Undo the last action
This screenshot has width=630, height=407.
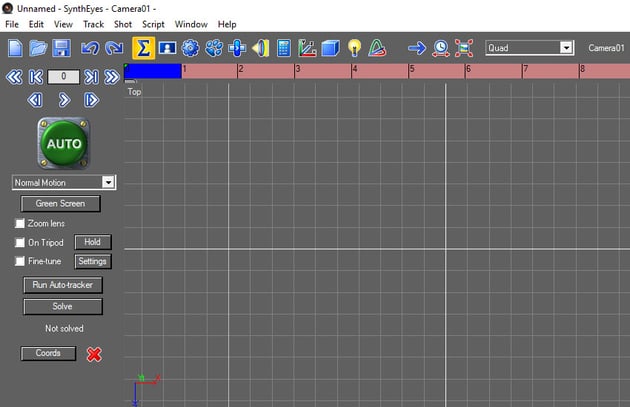coord(90,48)
